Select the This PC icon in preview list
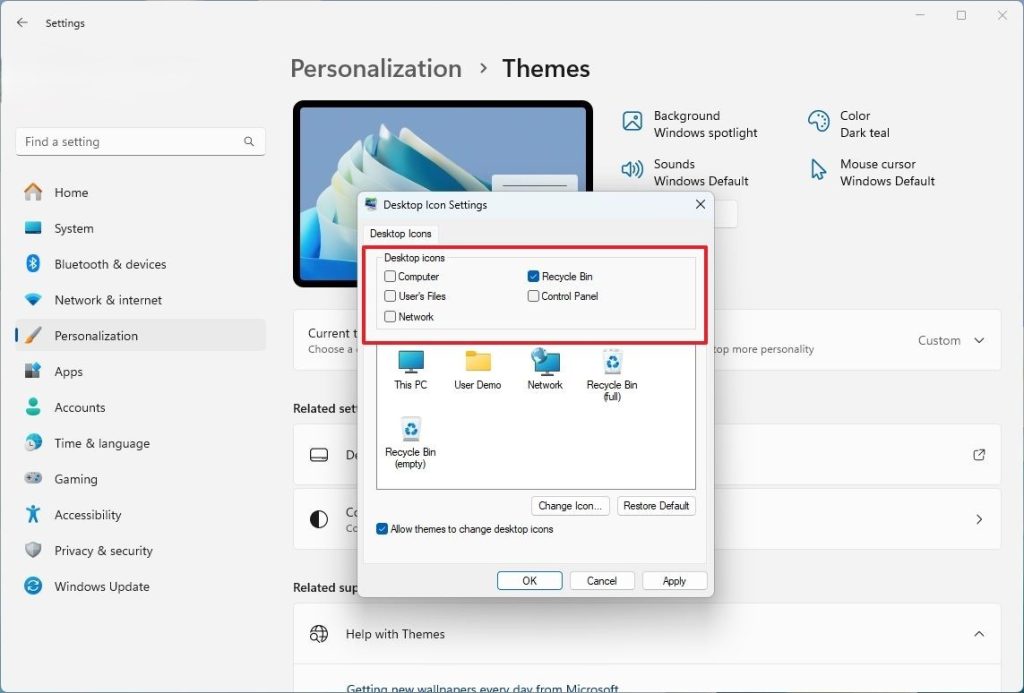Viewport: 1024px width, 693px height. tap(410, 365)
